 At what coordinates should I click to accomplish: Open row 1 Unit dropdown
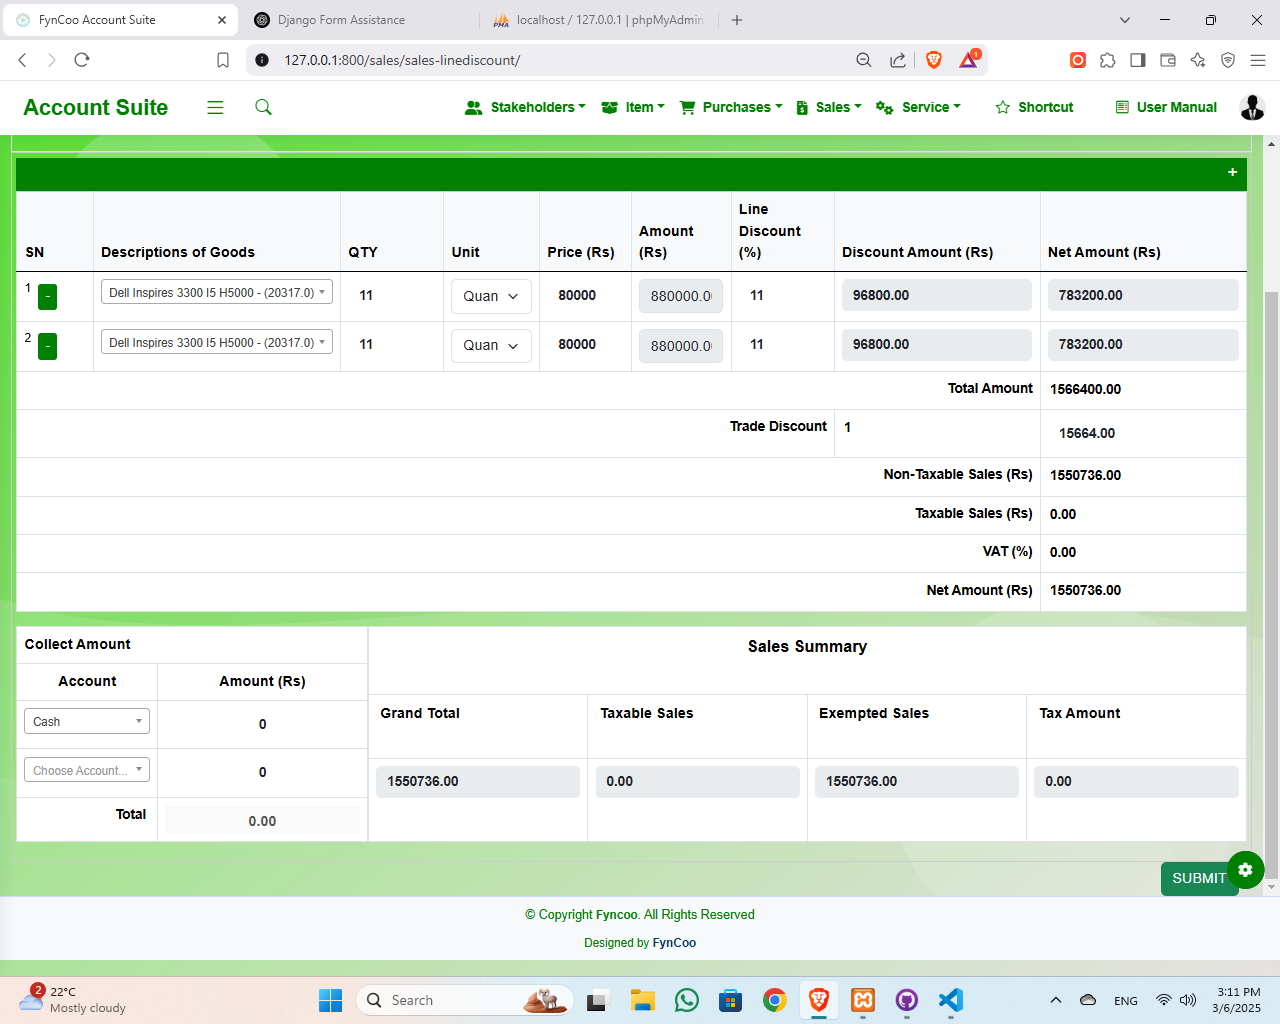pyautogui.click(x=491, y=296)
